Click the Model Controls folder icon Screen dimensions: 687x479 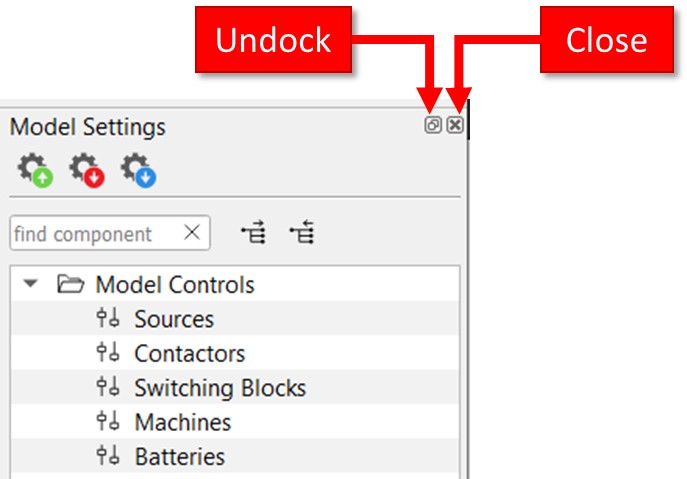pyautogui.click(x=70, y=285)
